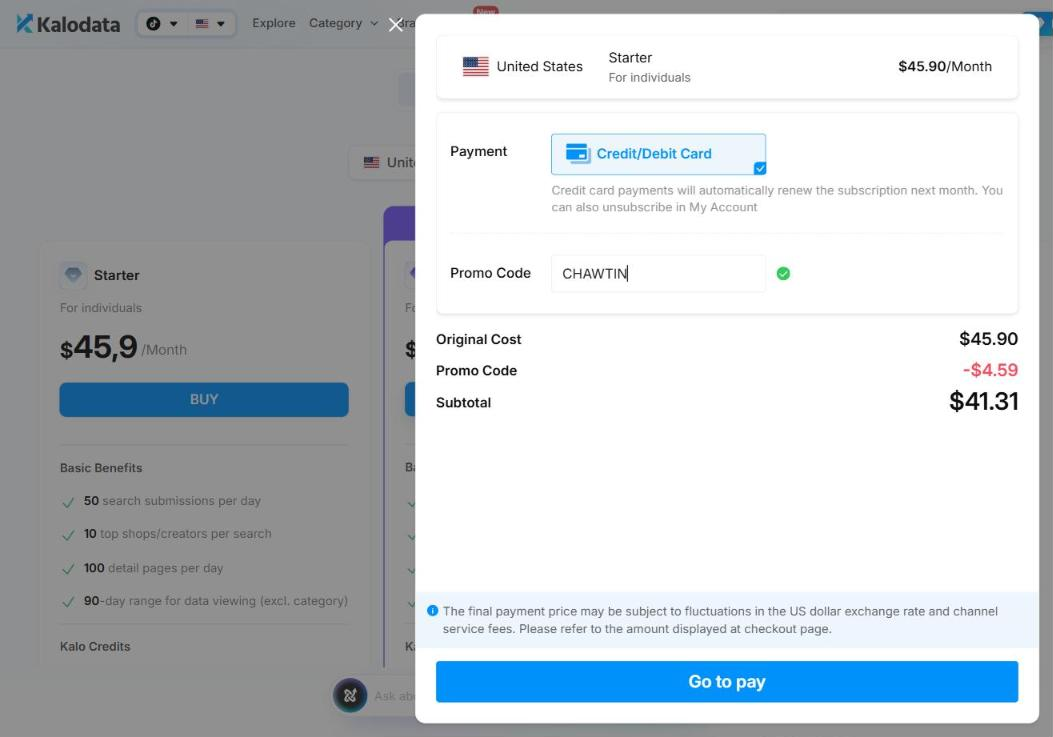Click the checkmark next to 10 top shops/creators

coord(68,535)
